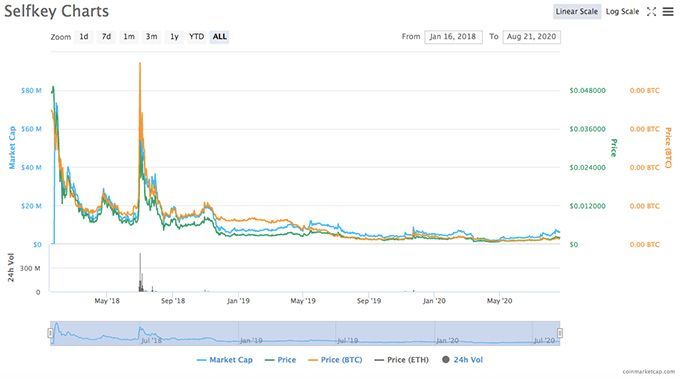Click the Sep '19 x-axis label
680x379 pixels.
pos(369,301)
